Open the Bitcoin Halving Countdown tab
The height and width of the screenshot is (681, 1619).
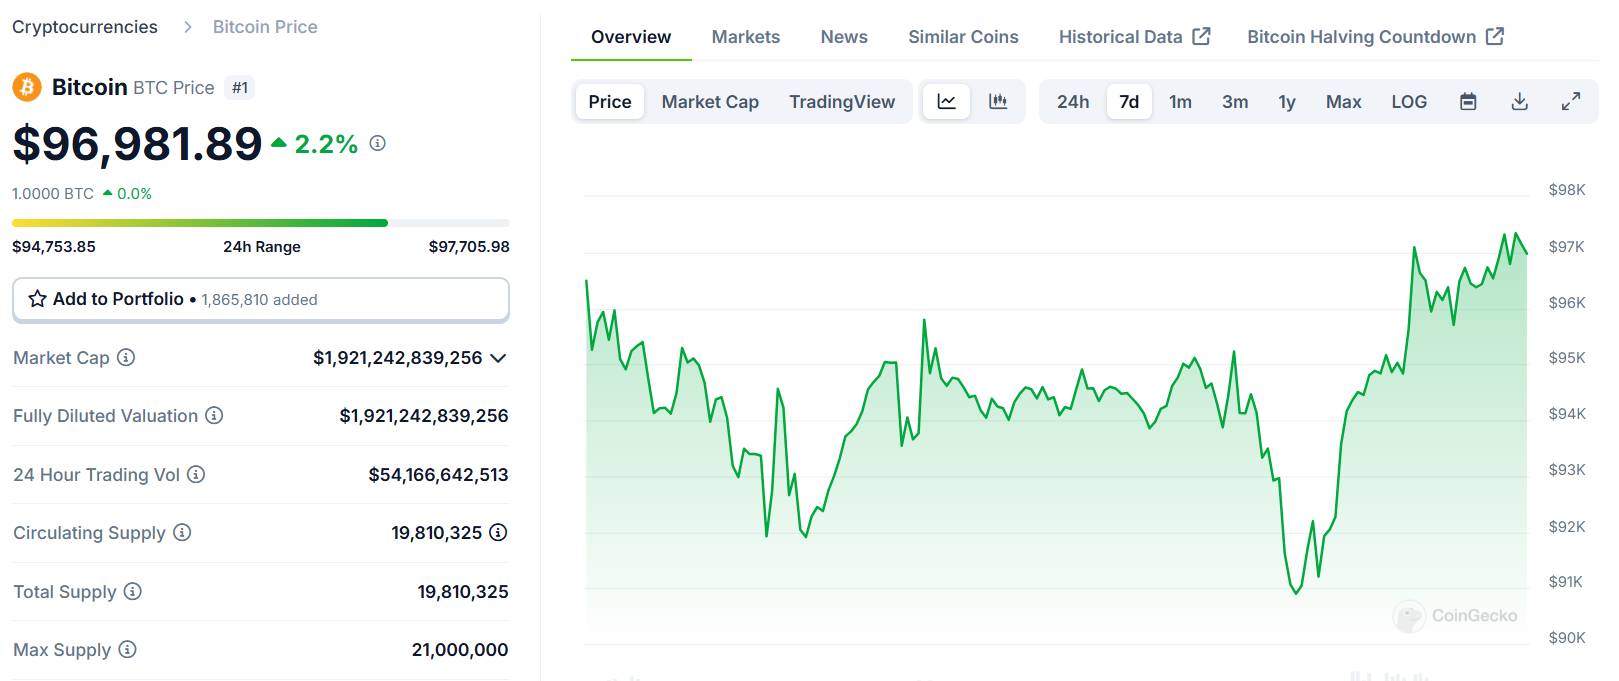[1375, 37]
